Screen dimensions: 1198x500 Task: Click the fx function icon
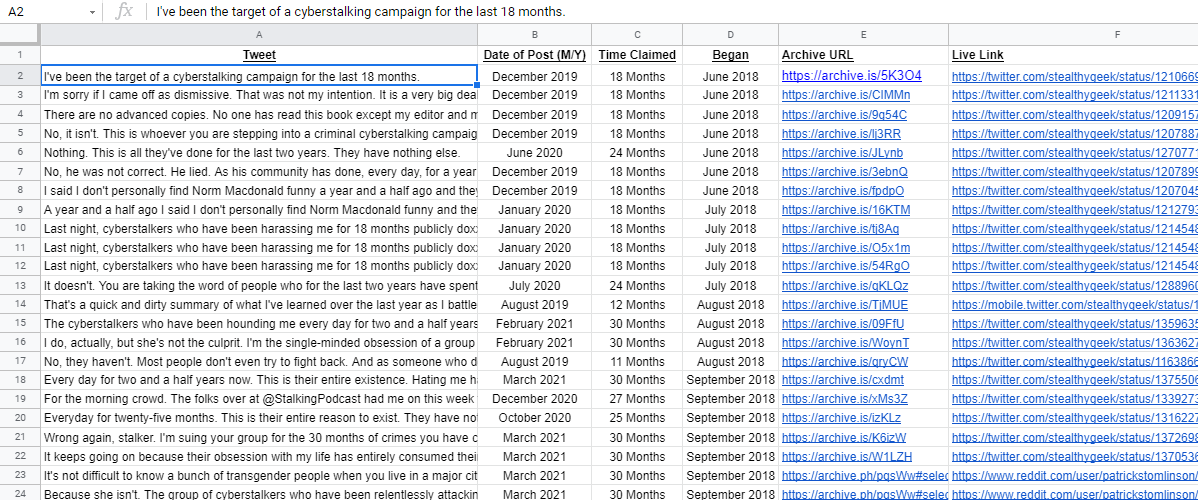tap(124, 11)
